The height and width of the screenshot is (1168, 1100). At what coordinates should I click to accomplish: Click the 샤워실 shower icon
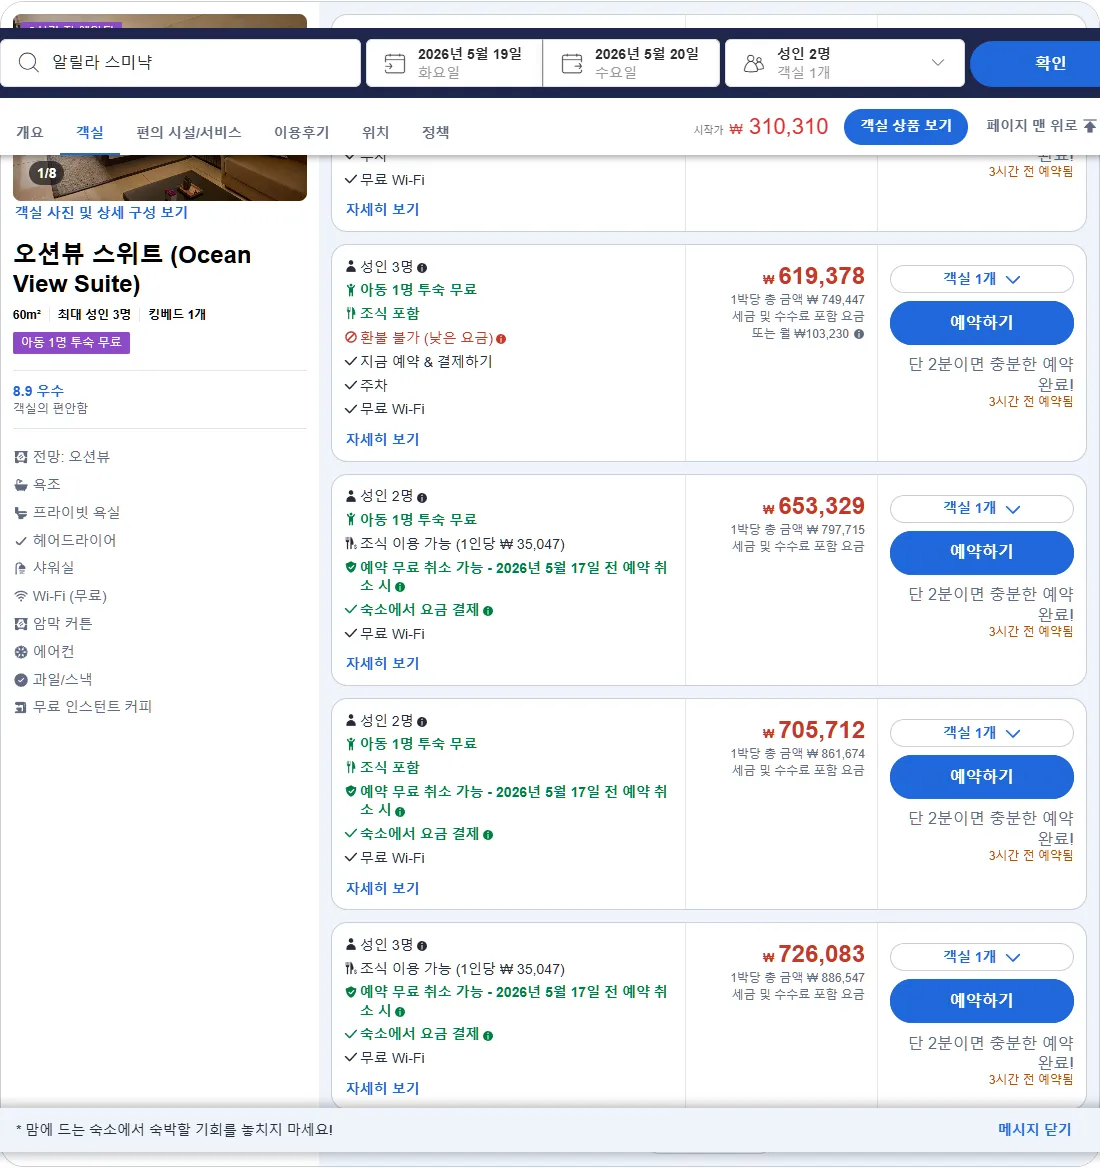(x=21, y=568)
